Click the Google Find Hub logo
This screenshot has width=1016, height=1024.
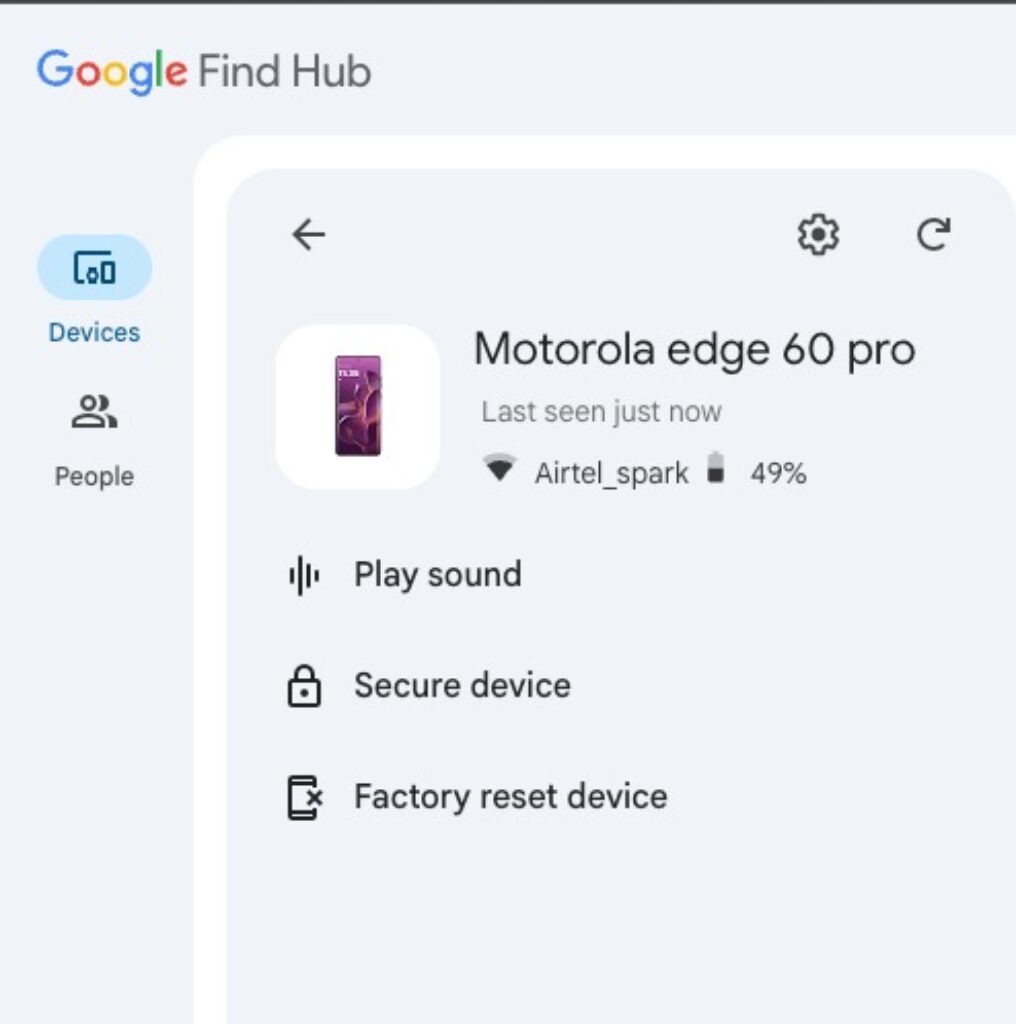pos(204,72)
